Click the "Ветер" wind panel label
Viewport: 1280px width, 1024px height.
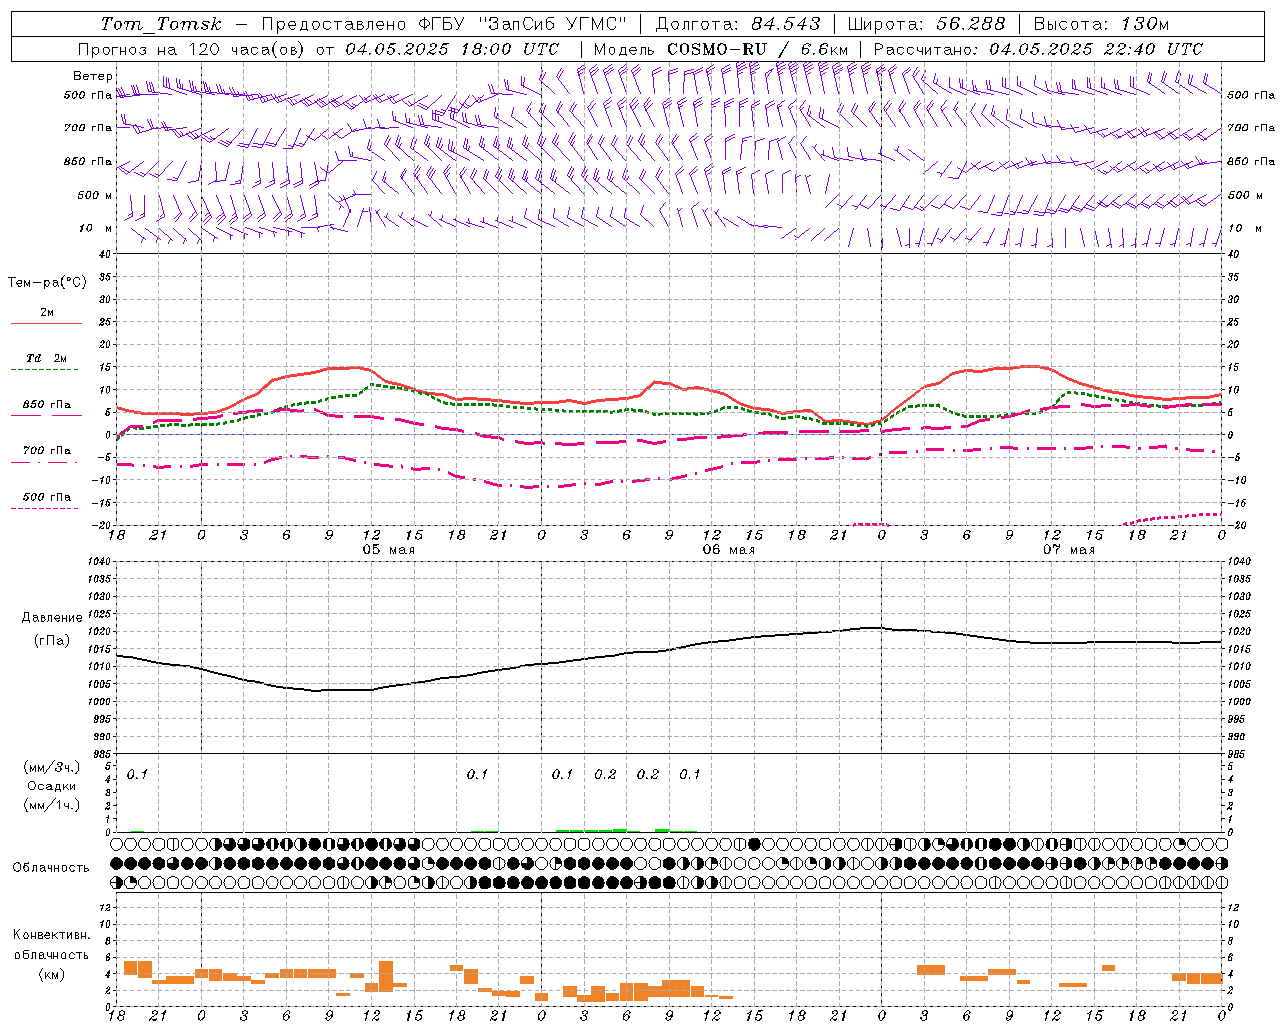point(93,76)
